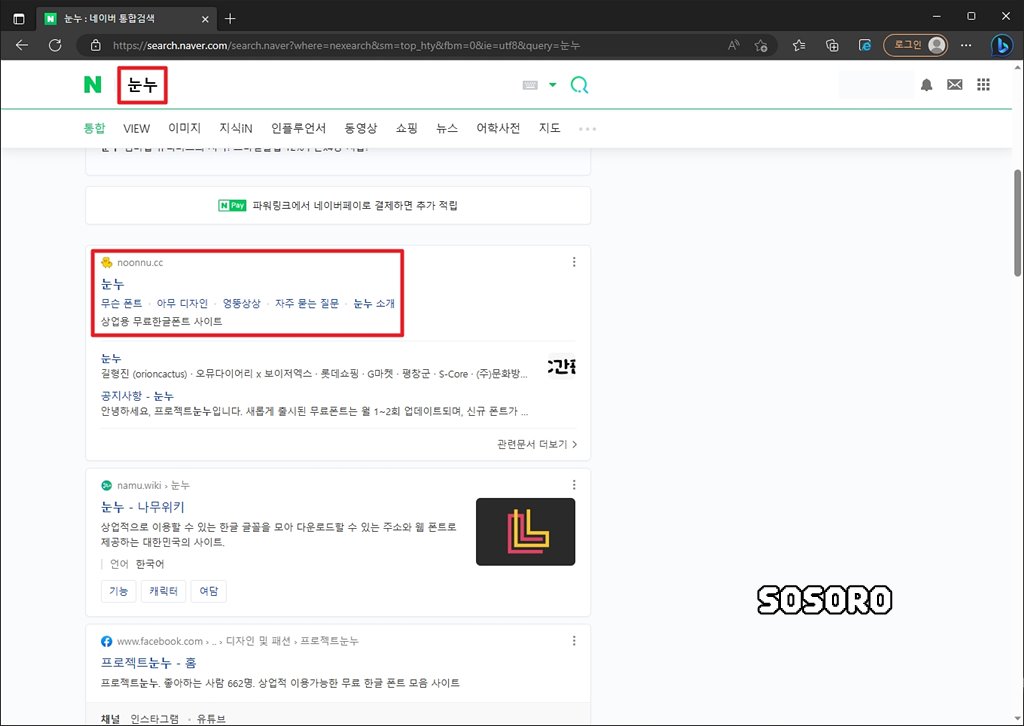Image resolution: width=1024 pixels, height=726 pixels.
Task: Expand the search history dropdown arrow
Action: pos(552,85)
